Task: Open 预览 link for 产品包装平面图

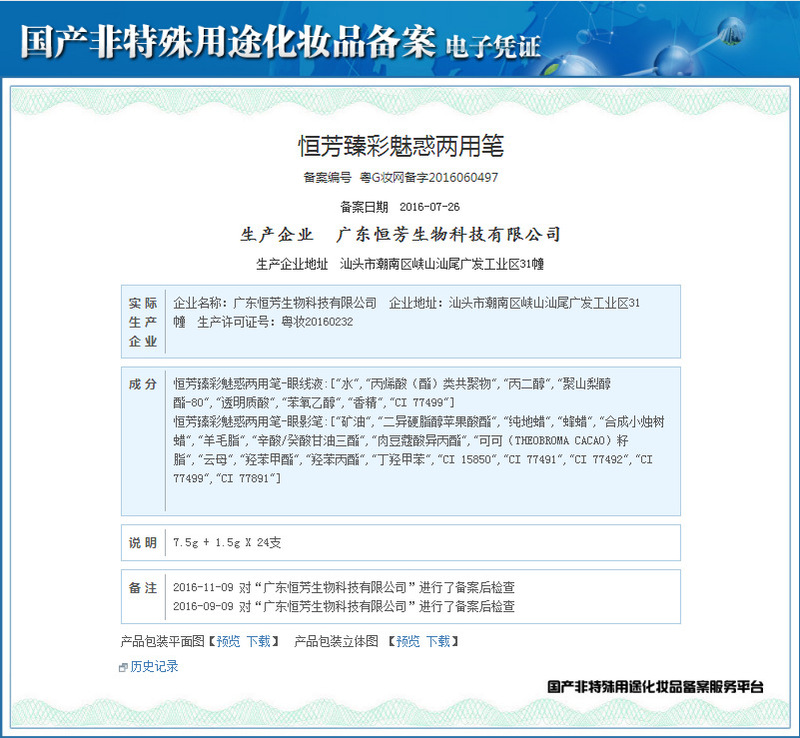Action: pyautogui.click(x=228, y=641)
